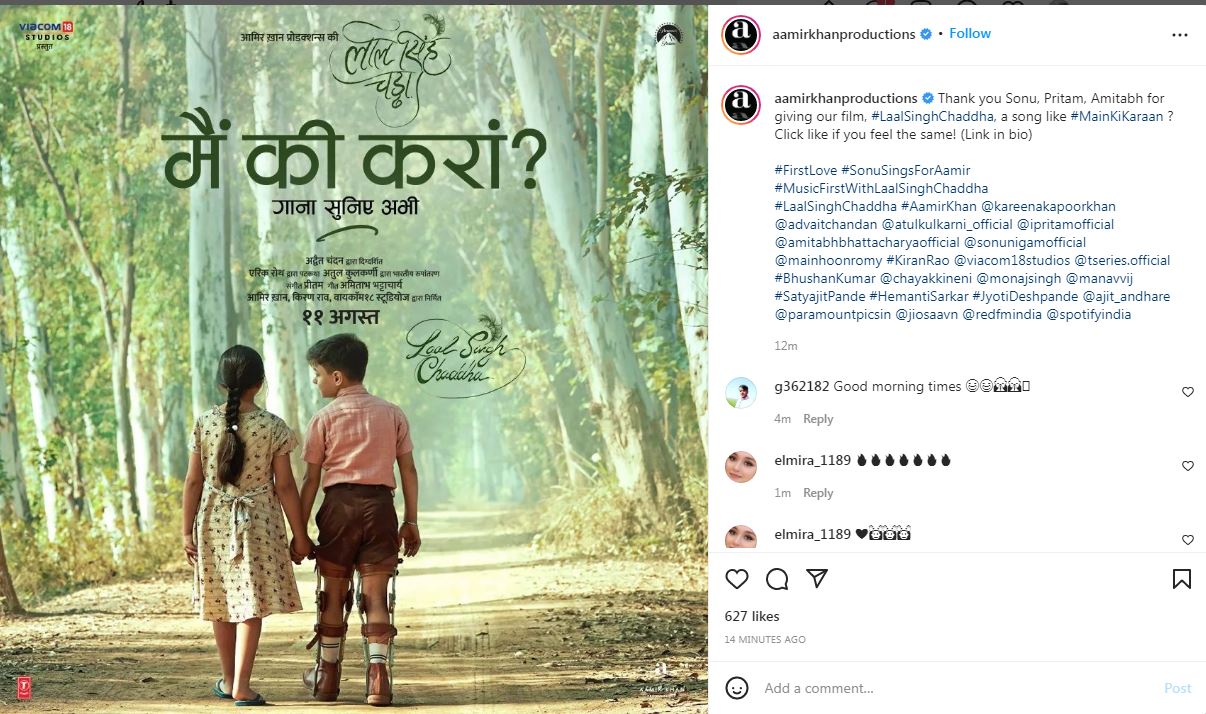The height and width of the screenshot is (714, 1206).
Task: Open the g362182 commenter profile picture
Action: (x=741, y=393)
